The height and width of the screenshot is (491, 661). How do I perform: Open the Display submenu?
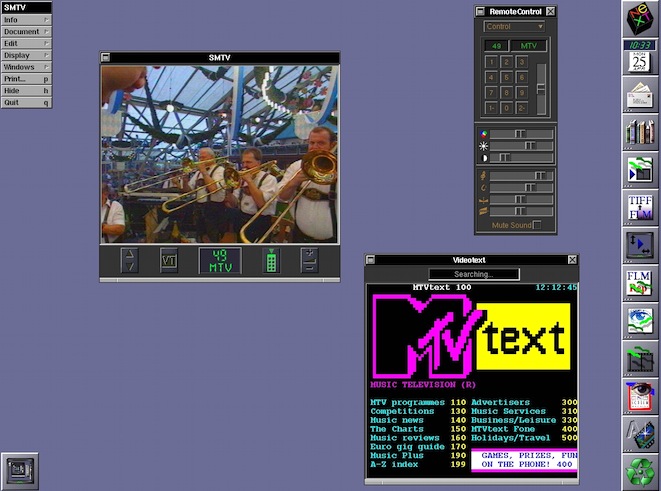tap(26, 55)
